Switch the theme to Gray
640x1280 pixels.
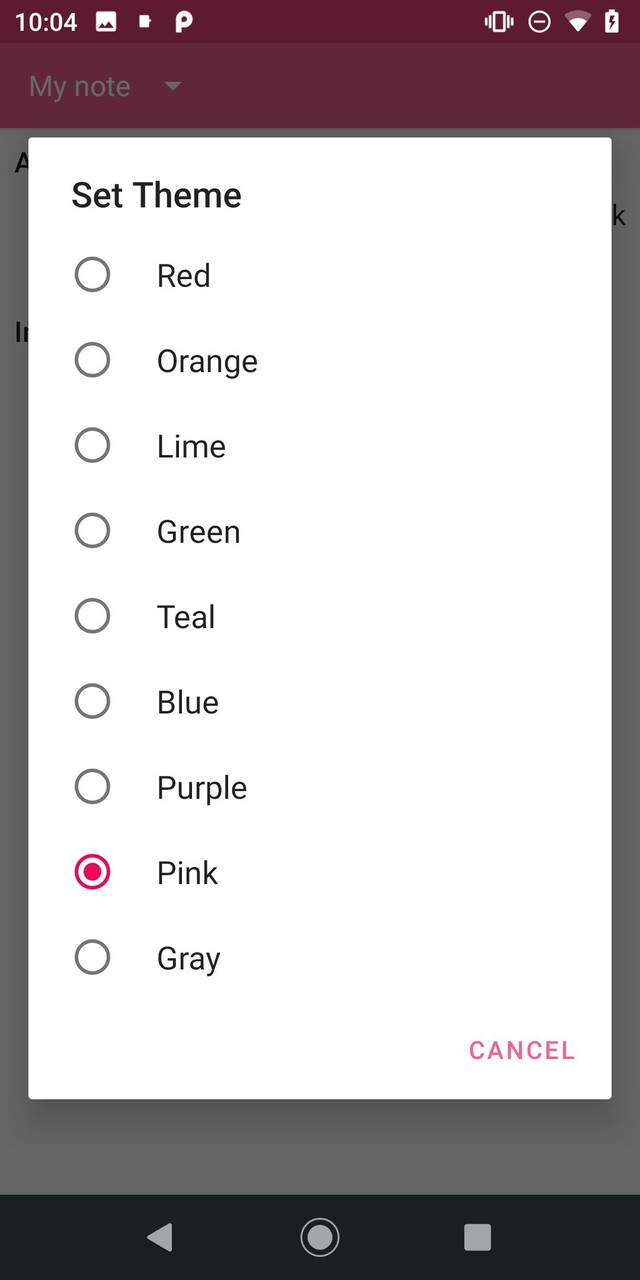(x=92, y=957)
